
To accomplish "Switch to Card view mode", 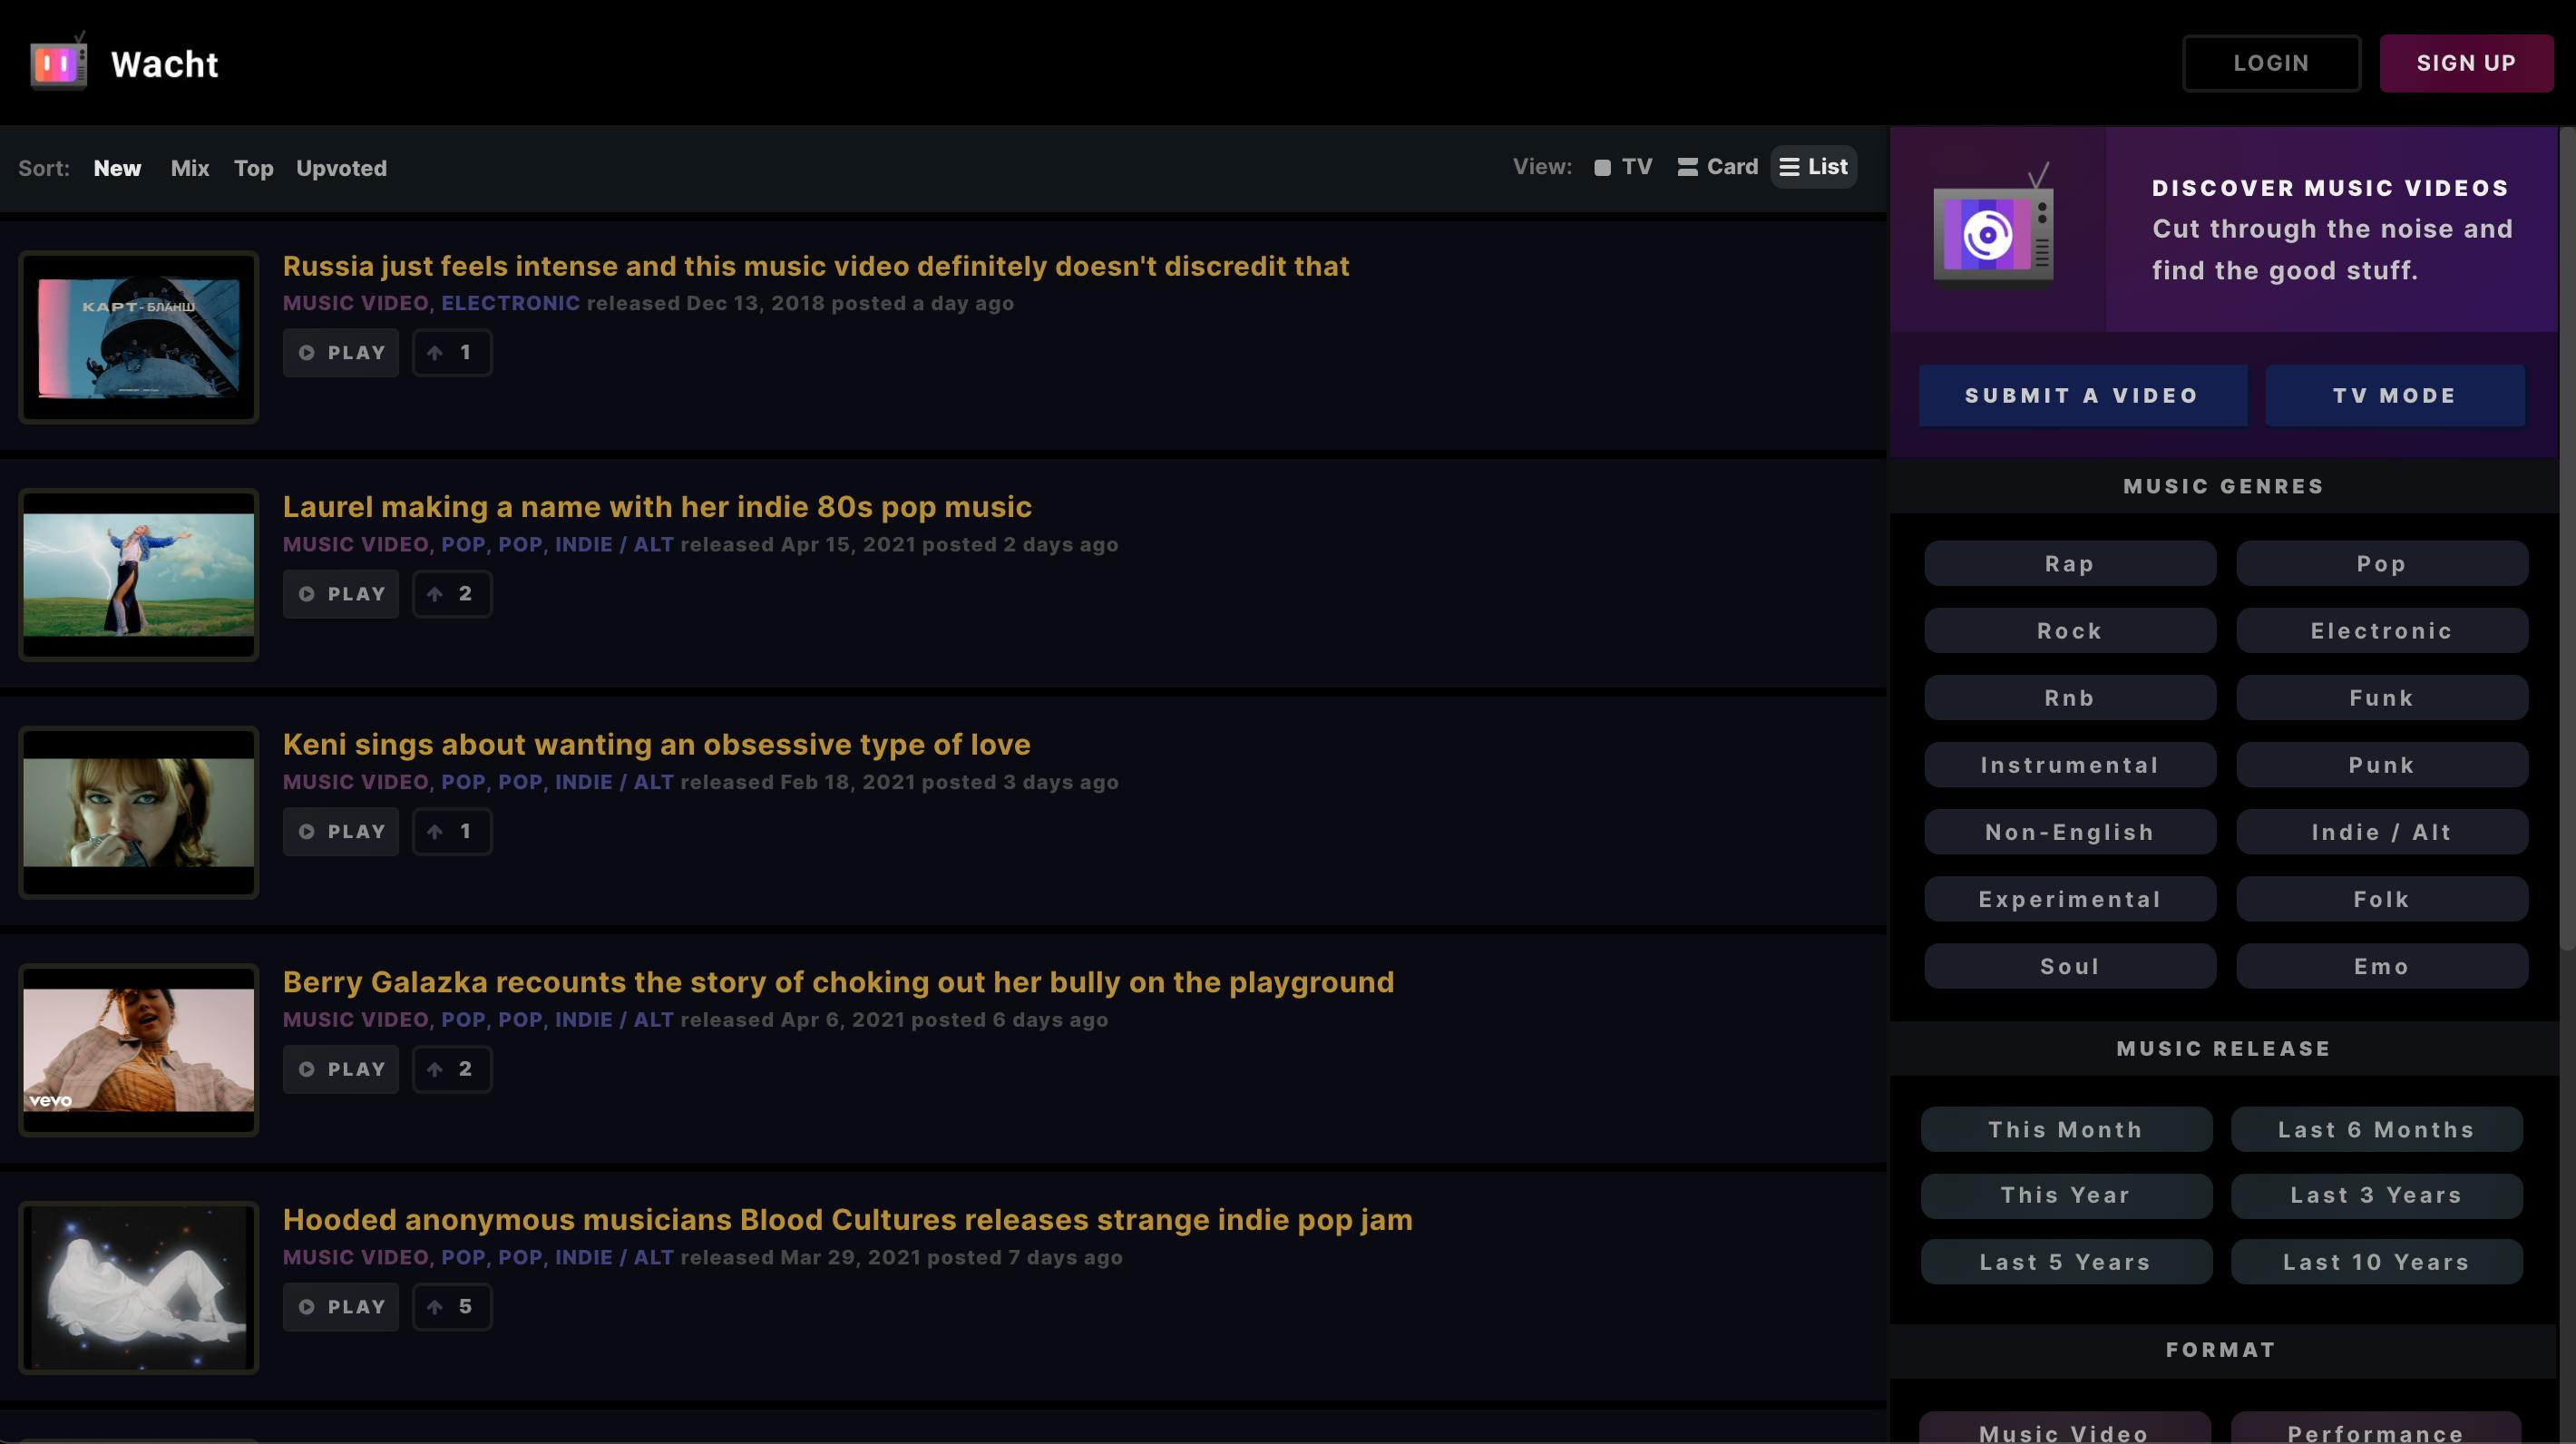I will (1717, 167).
